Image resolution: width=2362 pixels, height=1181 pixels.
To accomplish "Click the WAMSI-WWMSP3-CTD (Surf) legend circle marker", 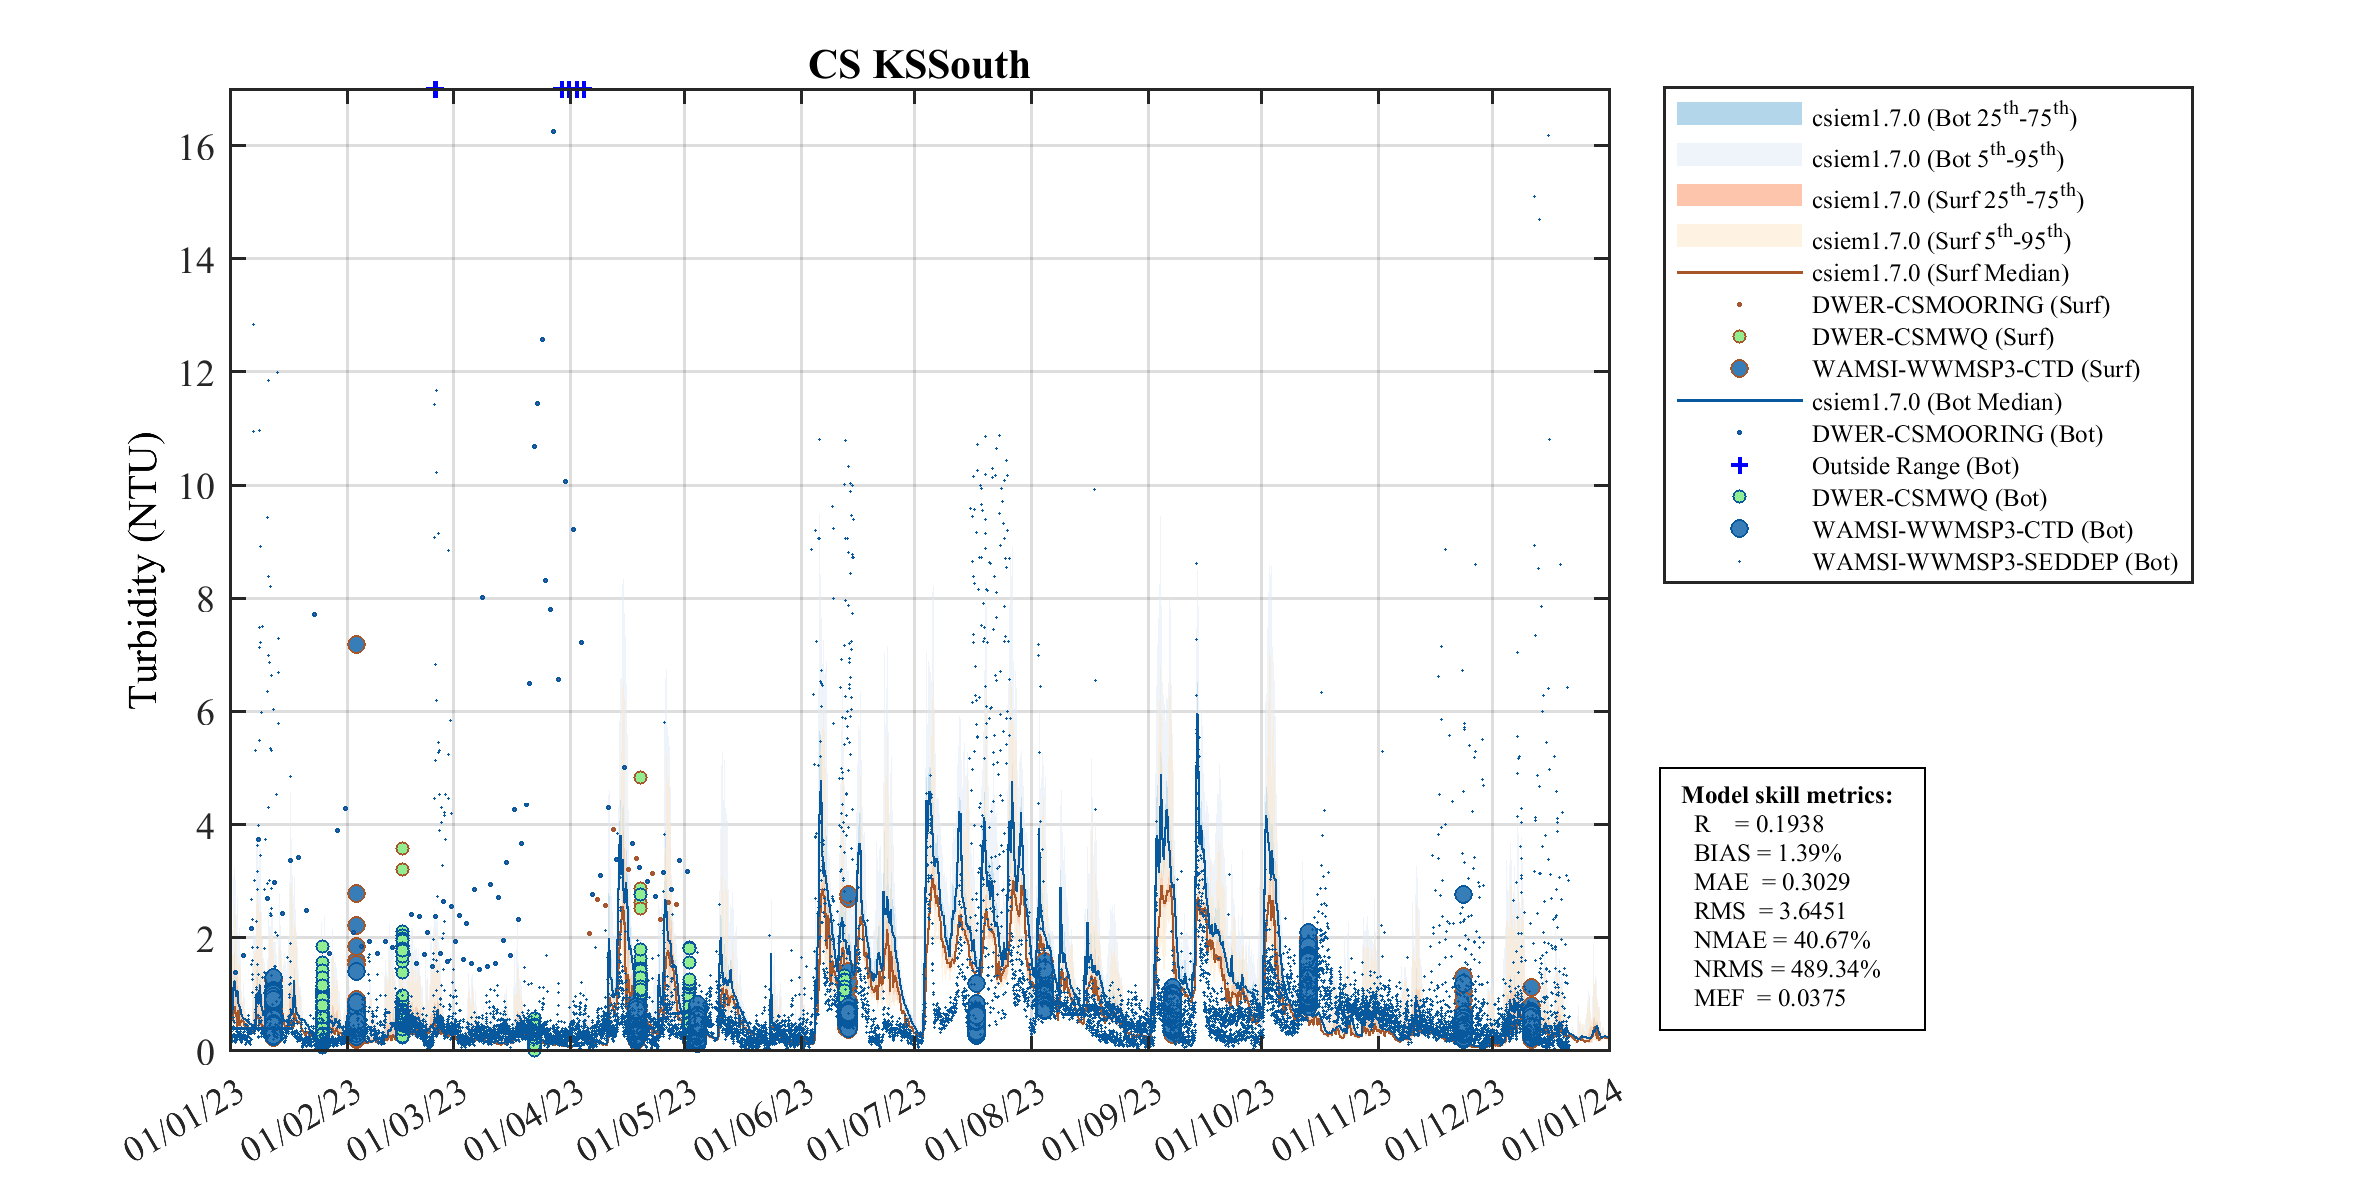I will [x=1739, y=369].
